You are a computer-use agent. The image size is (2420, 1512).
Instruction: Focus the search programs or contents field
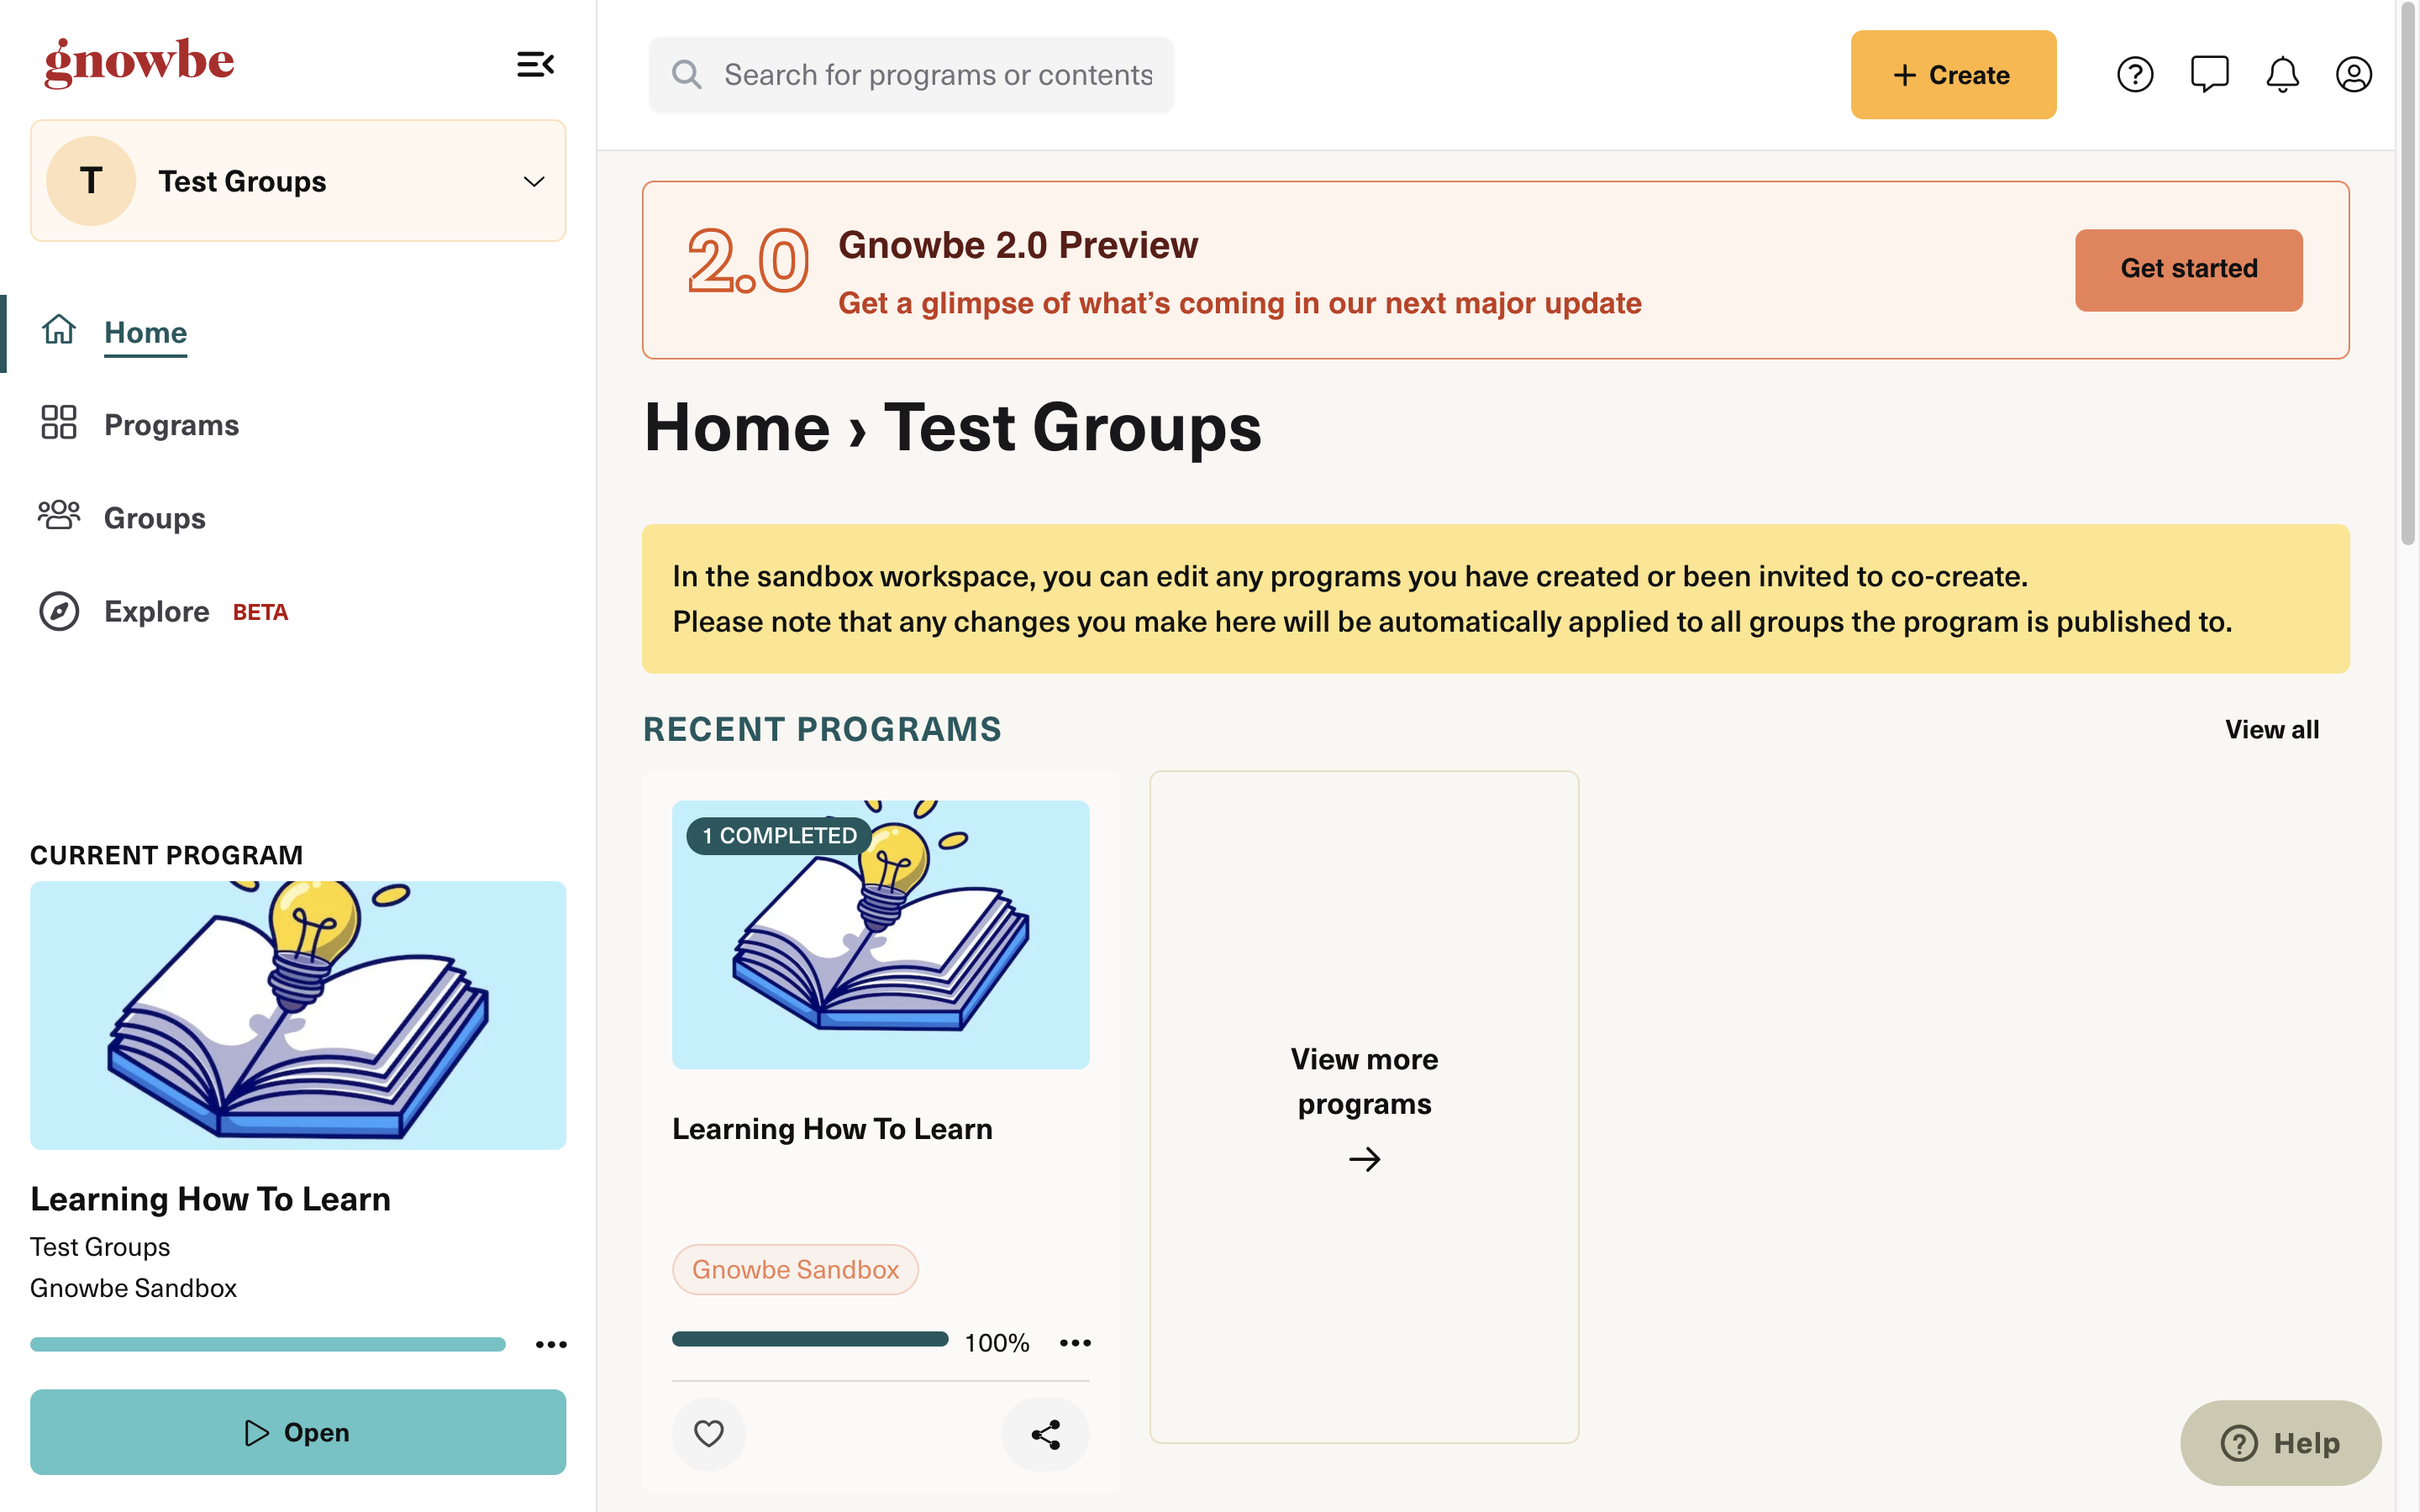pyautogui.click(x=911, y=75)
